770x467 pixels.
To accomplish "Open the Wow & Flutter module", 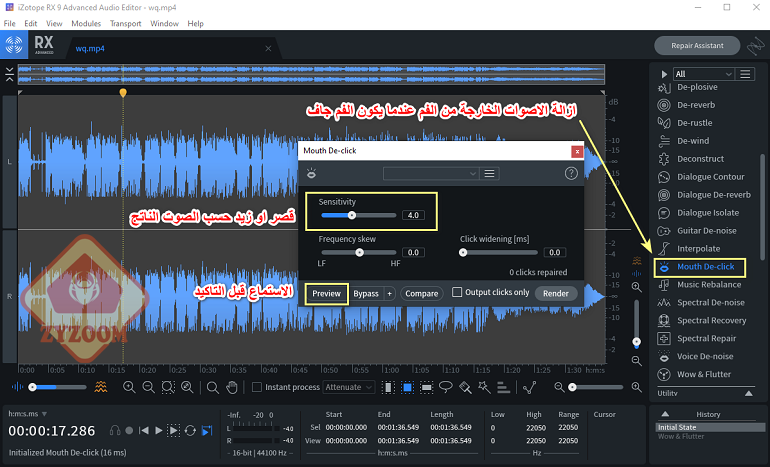I will pyautogui.click(x=703, y=374).
